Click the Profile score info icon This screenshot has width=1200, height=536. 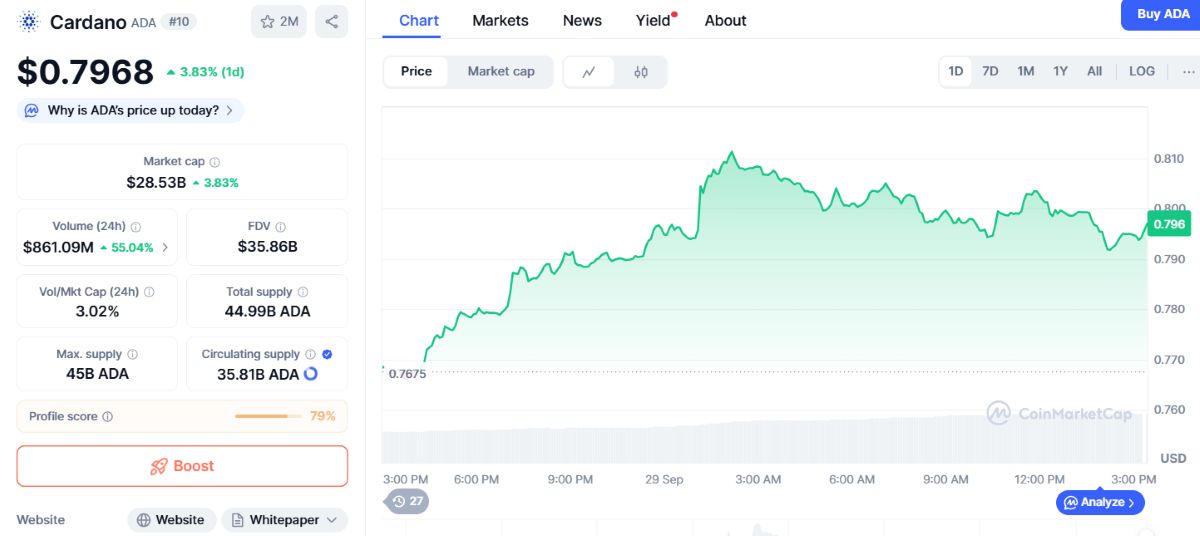click(x=108, y=417)
